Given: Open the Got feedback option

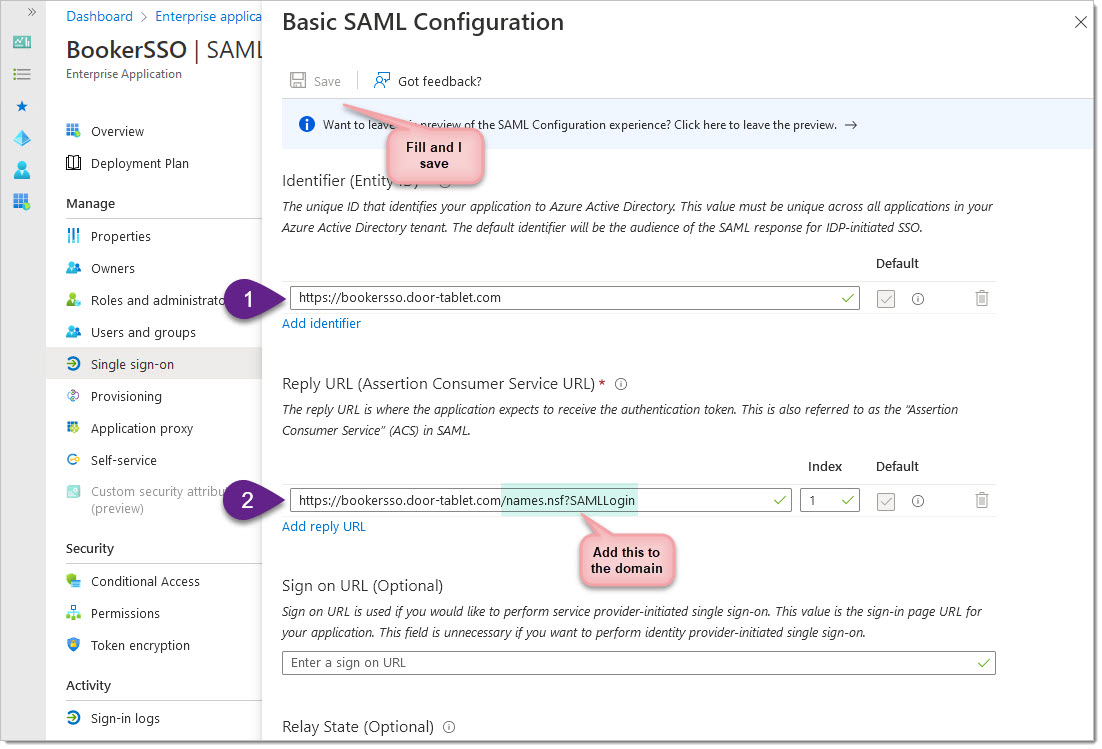Looking at the screenshot, I should [428, 81].
